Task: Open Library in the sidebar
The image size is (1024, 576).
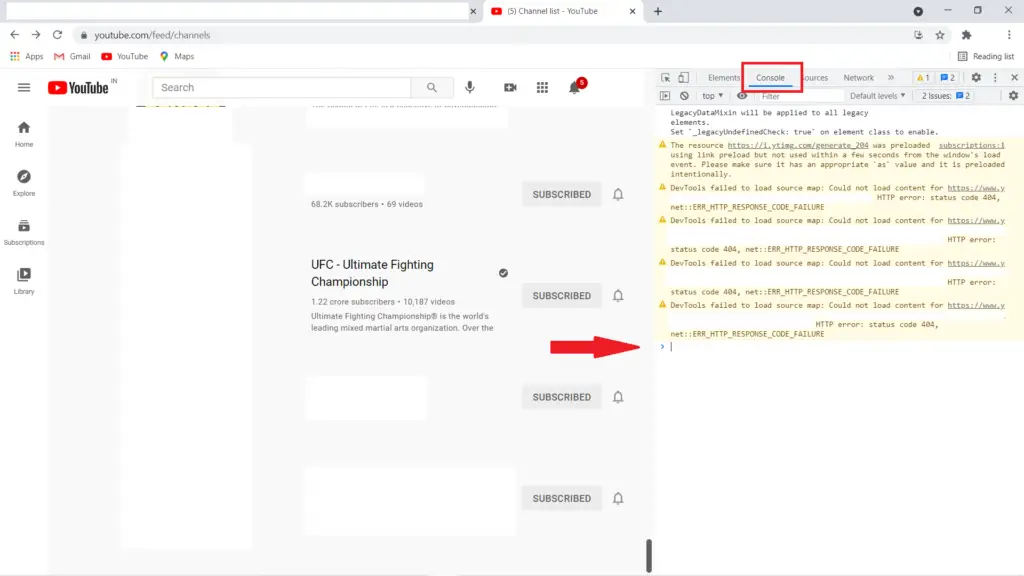Action: point(24,281)
